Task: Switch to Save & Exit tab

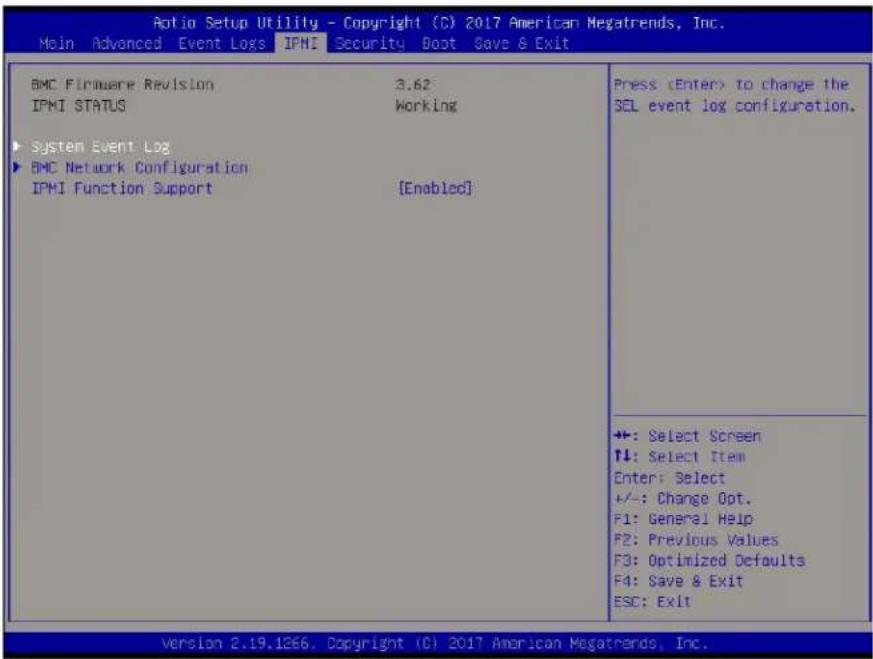Action: 521,43
